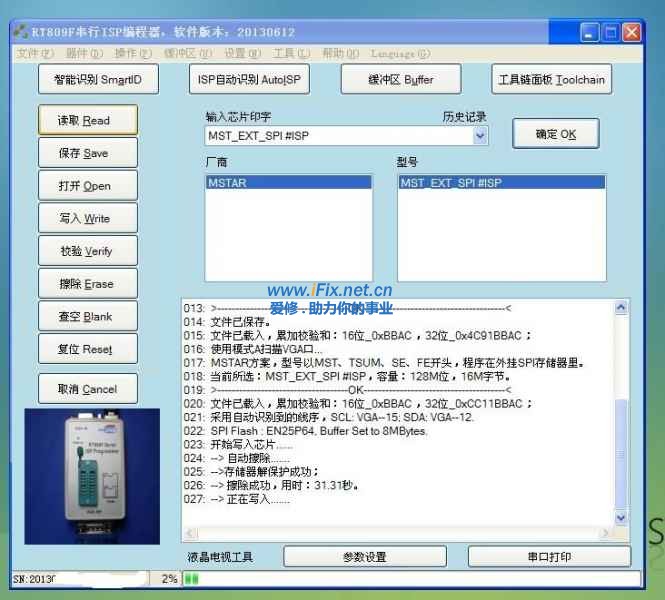Open the 工具链面板 Toolchain button
Image resolution: width=665 pixels, height=600 pixels.
tap(551, 79)
